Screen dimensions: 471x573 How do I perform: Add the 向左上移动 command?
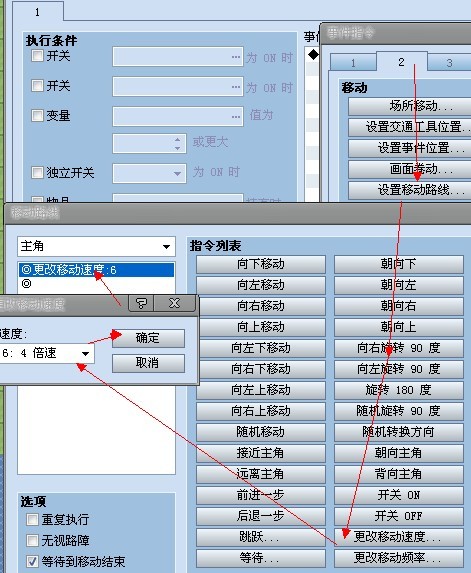click(x=261, y=390)
